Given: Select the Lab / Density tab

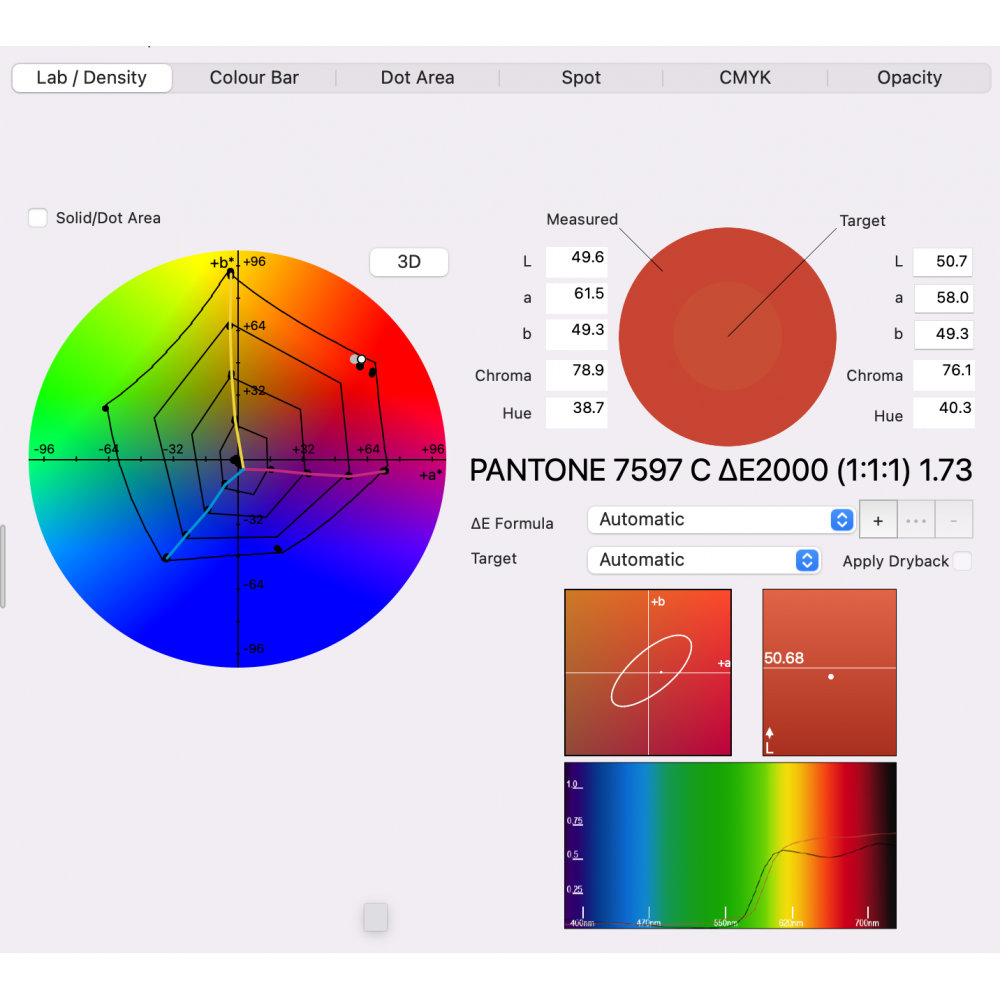Looking at the screenshot, I should pyautogui.click(x=92, y=78).
